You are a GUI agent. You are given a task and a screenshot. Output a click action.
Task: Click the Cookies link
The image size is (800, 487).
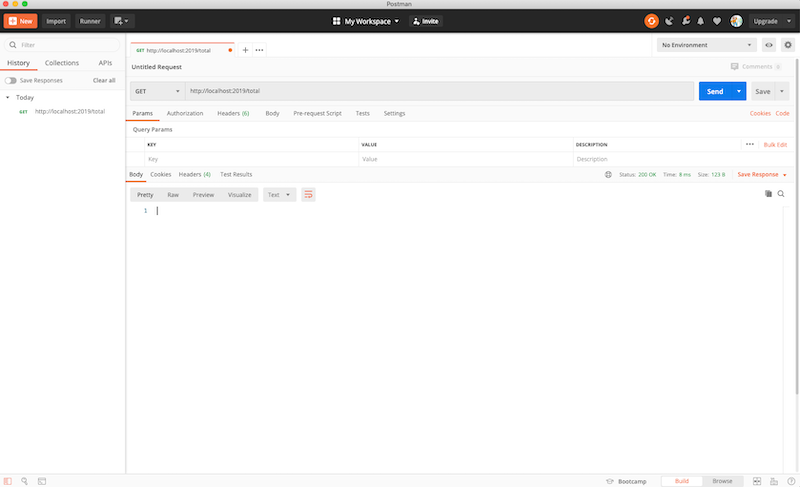pos(760,113)
